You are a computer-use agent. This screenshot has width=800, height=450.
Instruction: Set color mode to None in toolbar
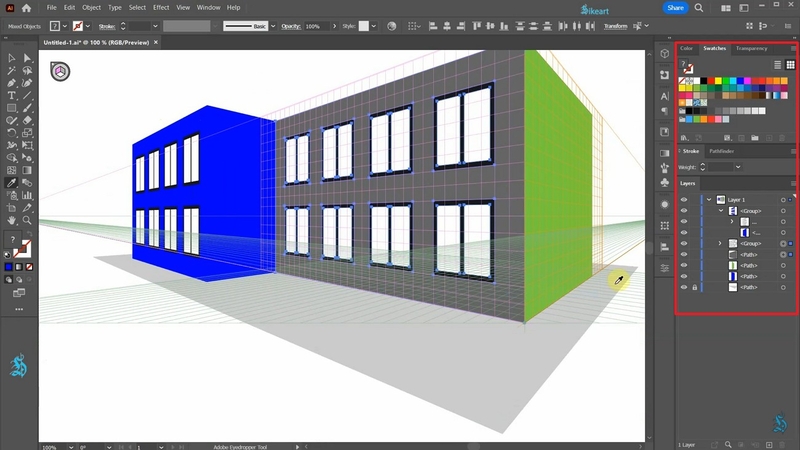click(30, 267)
